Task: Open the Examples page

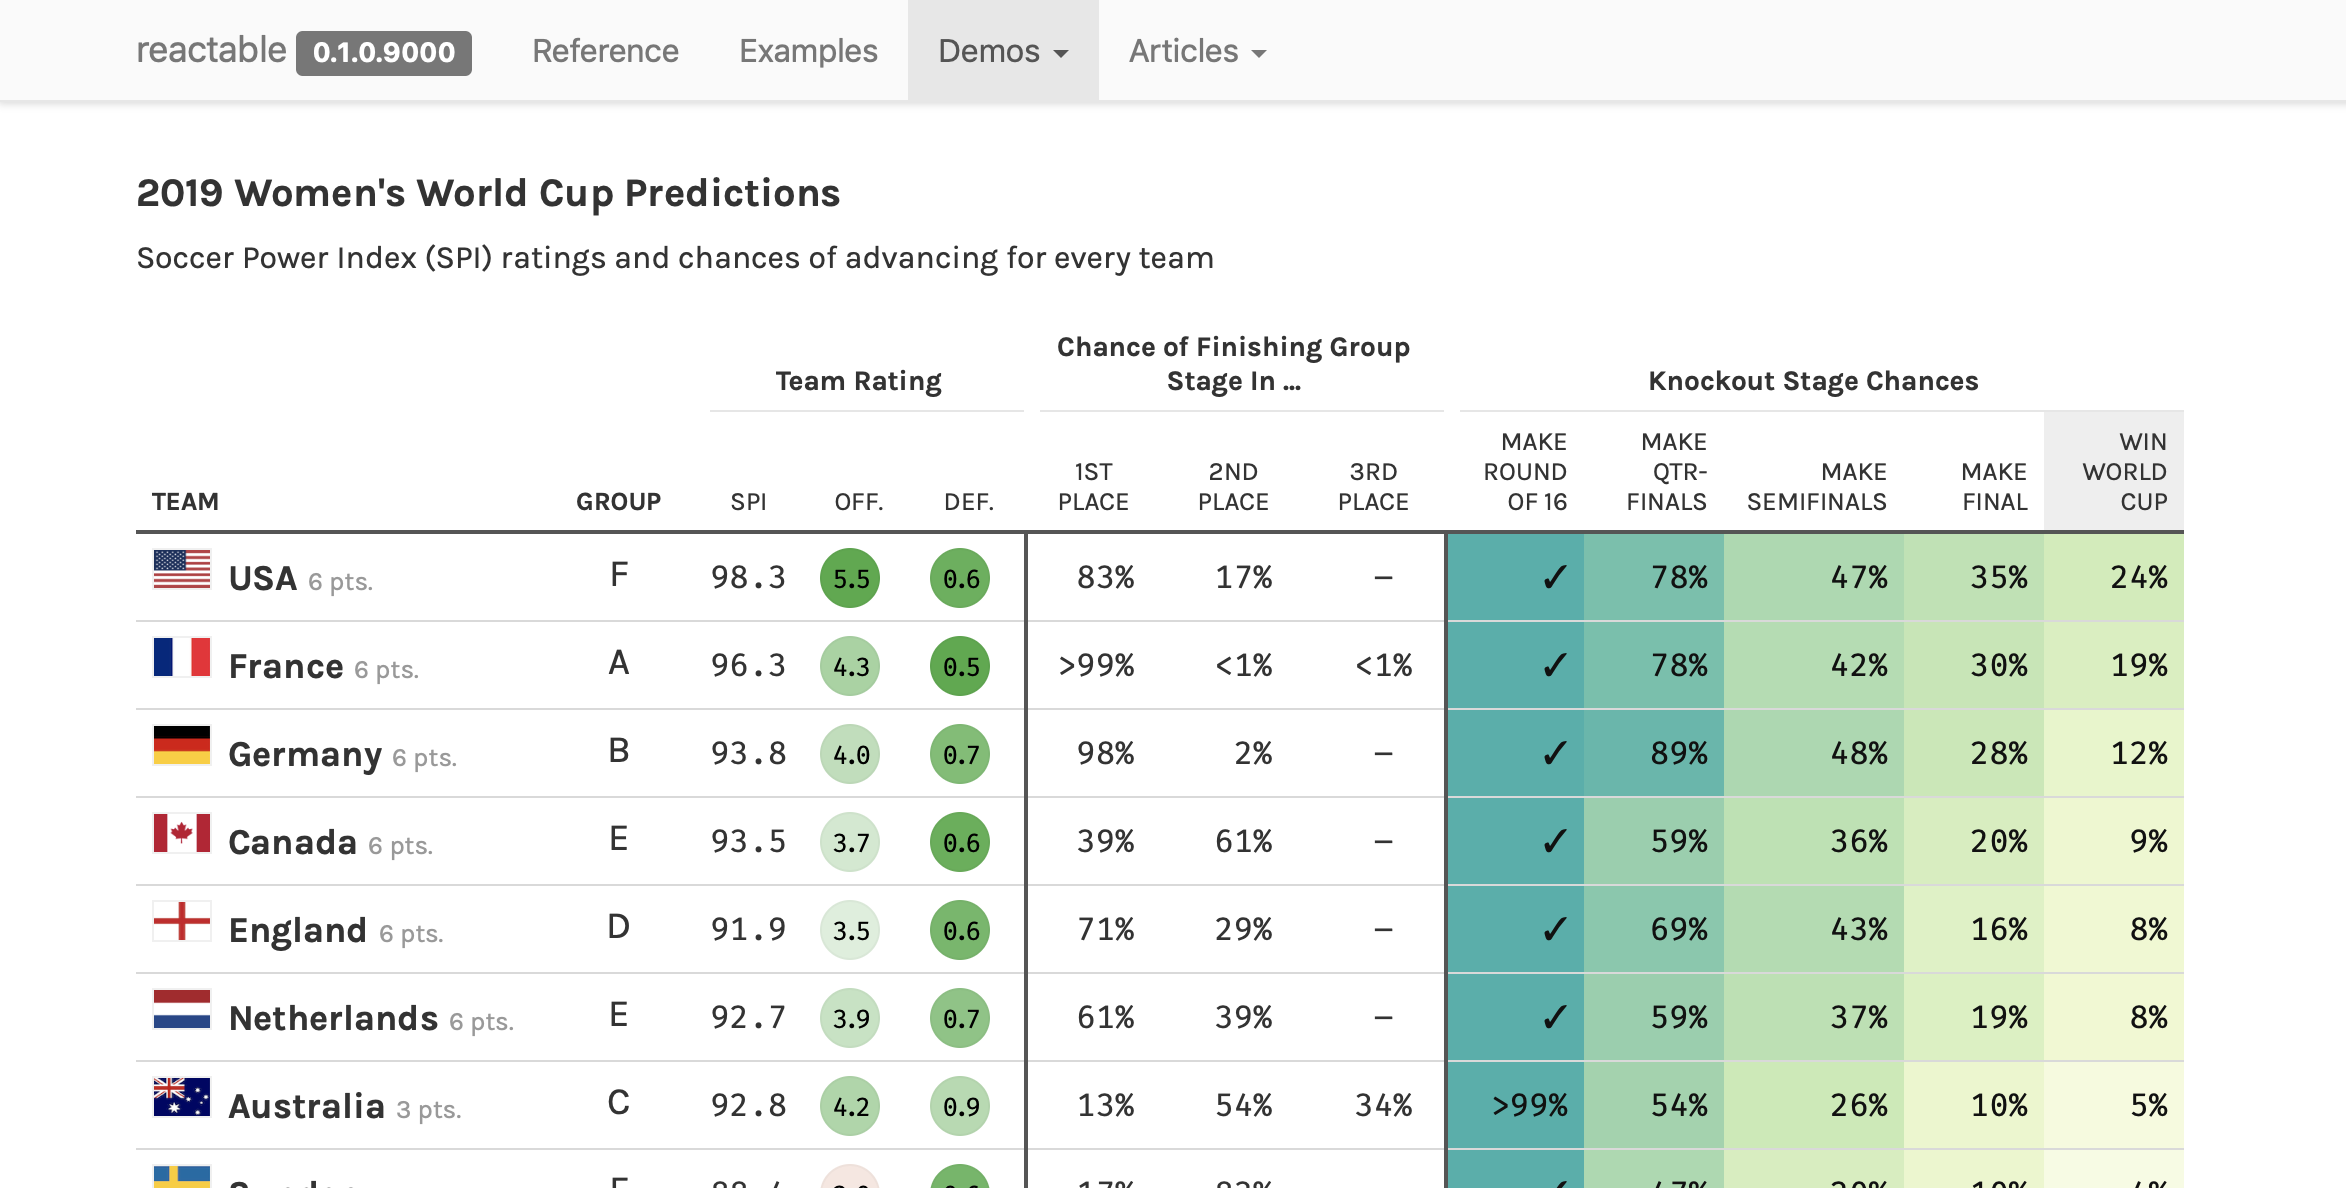Action: point(808,51)
